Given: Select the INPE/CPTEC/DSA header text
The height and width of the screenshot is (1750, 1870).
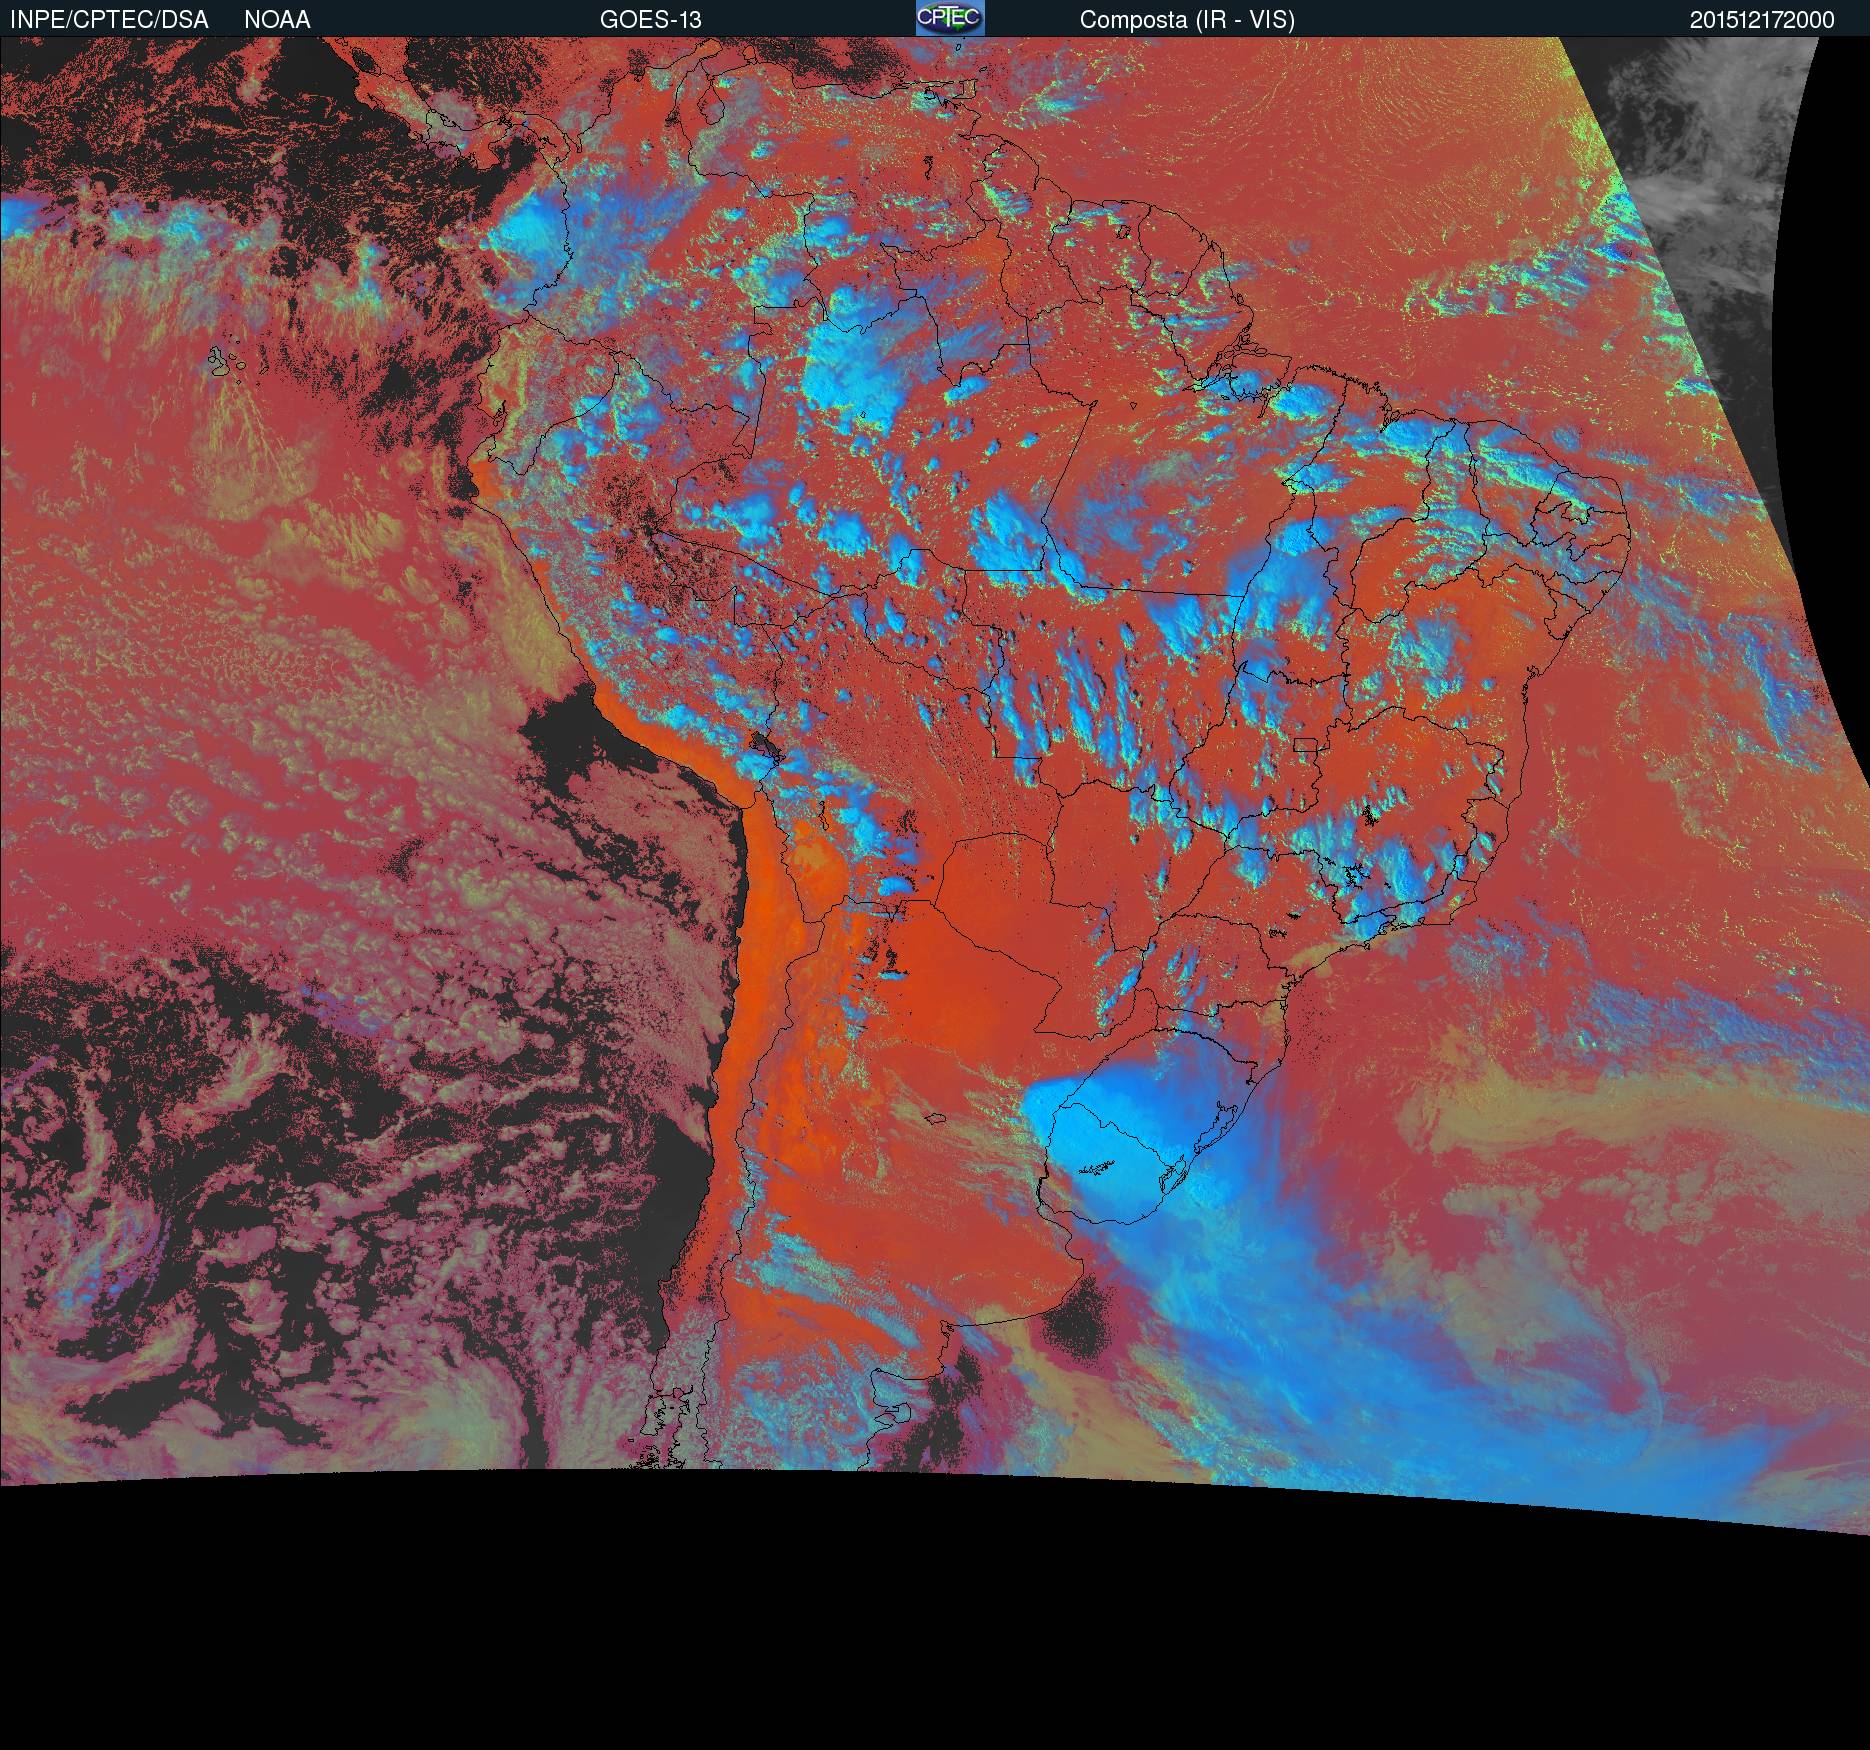Looking at the screenshot, I should tap(109, 20).
